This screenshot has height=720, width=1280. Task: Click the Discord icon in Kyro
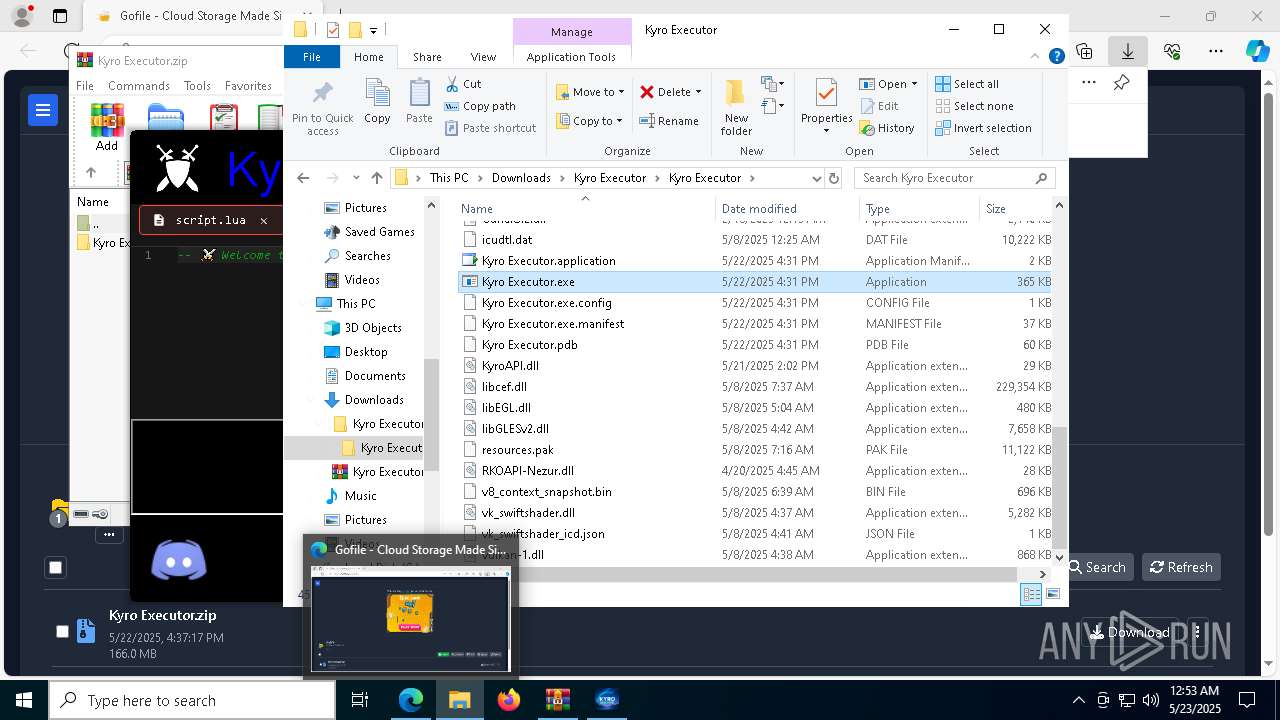(x=179, y=560)
